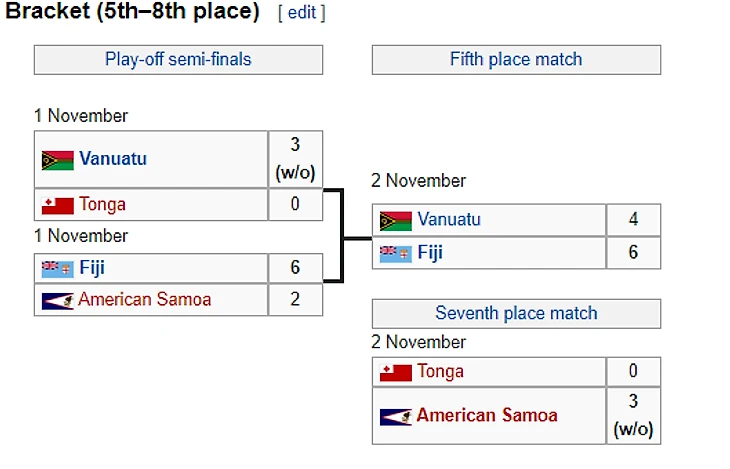Open the bold Fiji link in the semi-finals
This screenshot has height=469, width=730.
point(92,268)
